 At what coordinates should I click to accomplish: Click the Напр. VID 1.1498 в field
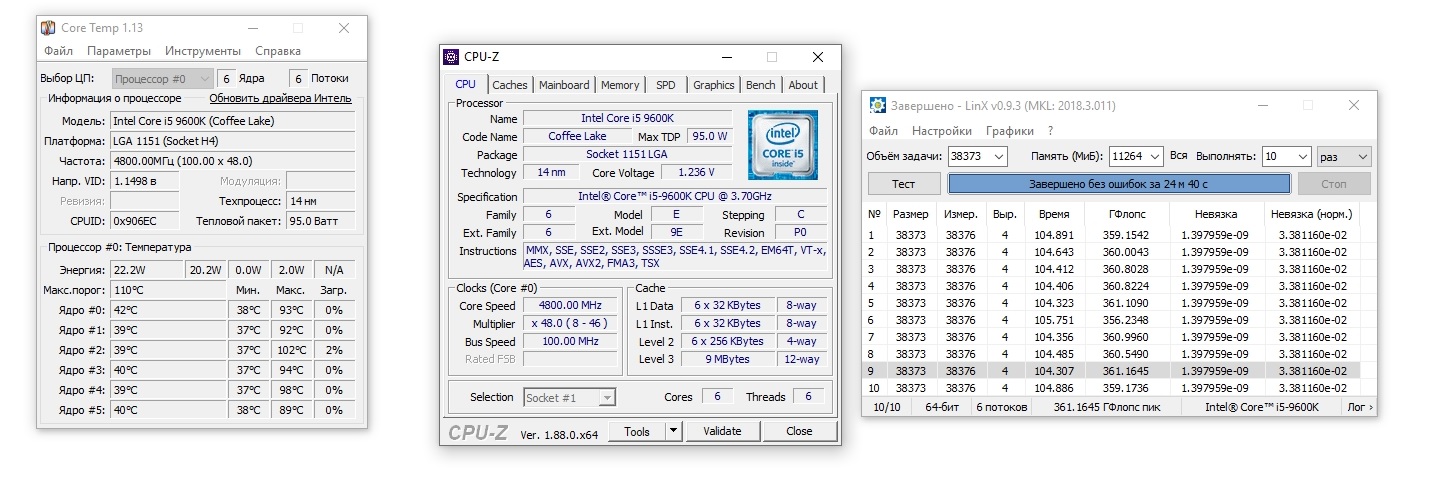point(144,181)
